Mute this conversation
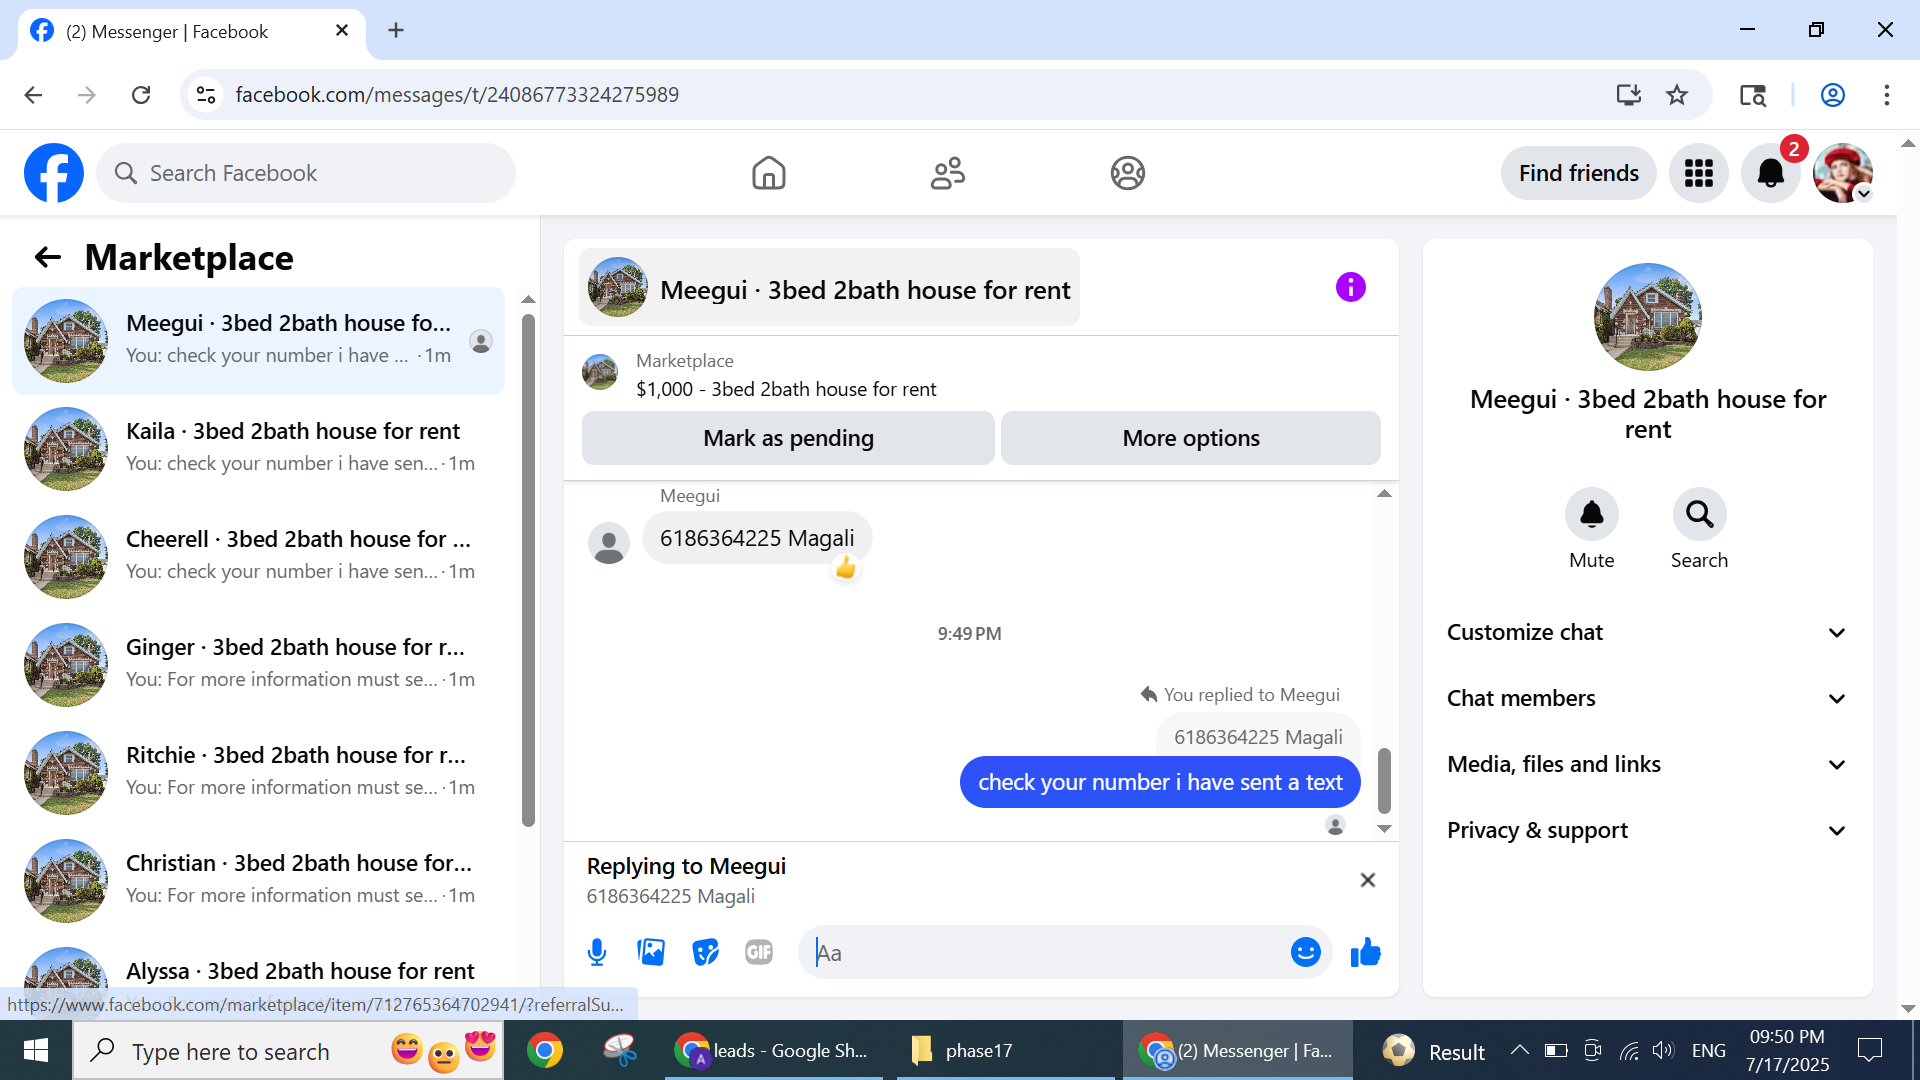Screen dimensions: 1920x1080 coord(1591,515)
